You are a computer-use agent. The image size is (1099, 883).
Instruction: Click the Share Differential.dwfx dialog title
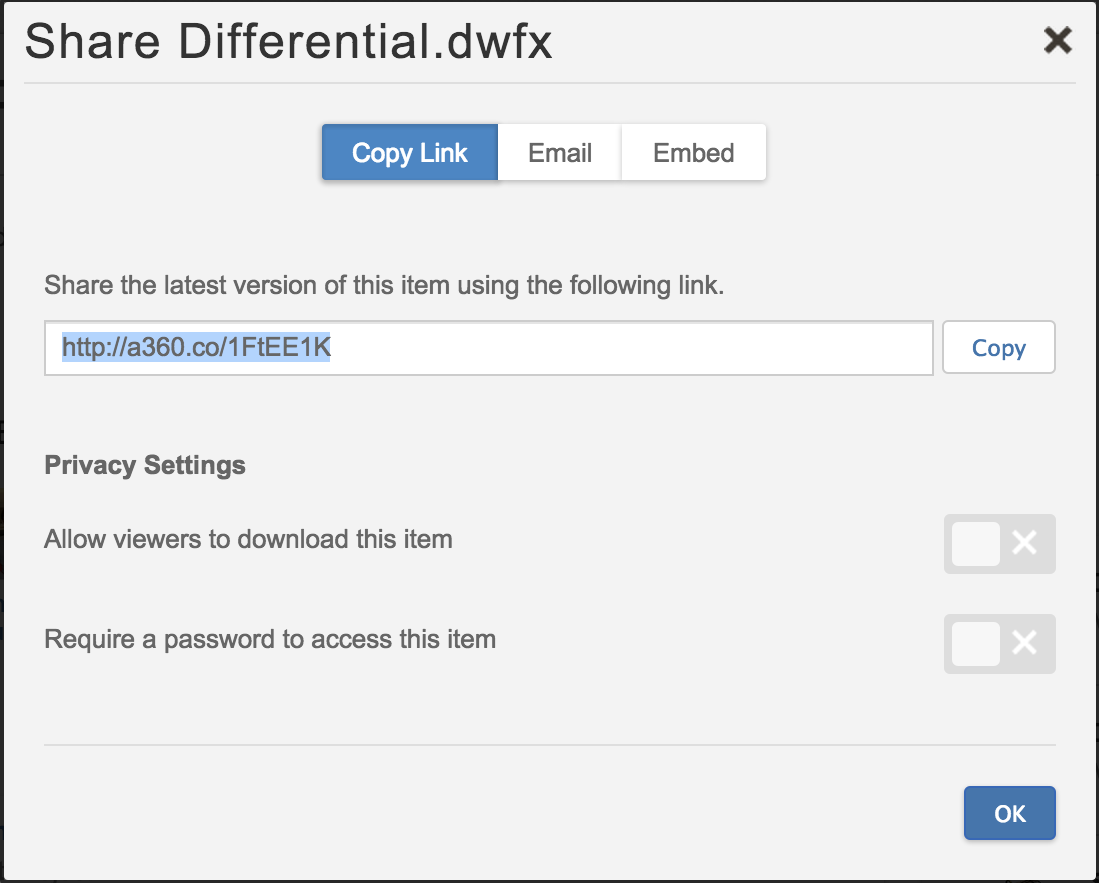288,43
